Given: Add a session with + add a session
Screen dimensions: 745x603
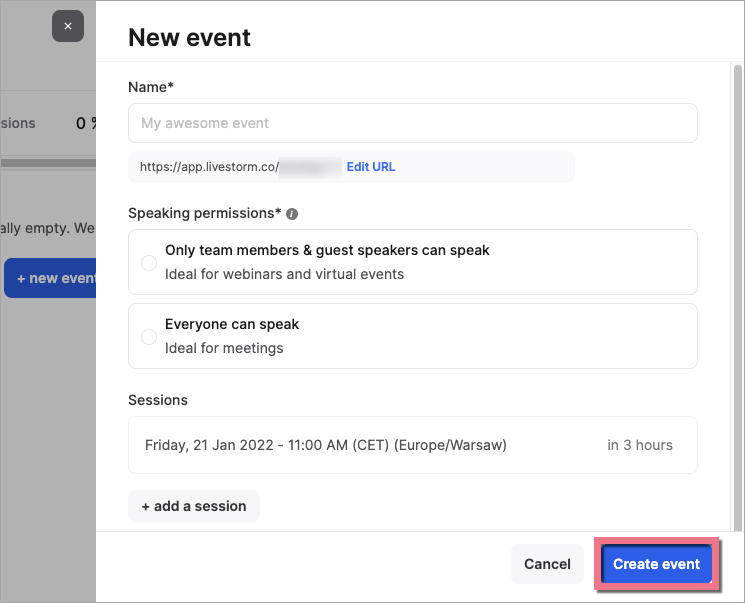Looking at the screenshot, I should click(194, 506).
